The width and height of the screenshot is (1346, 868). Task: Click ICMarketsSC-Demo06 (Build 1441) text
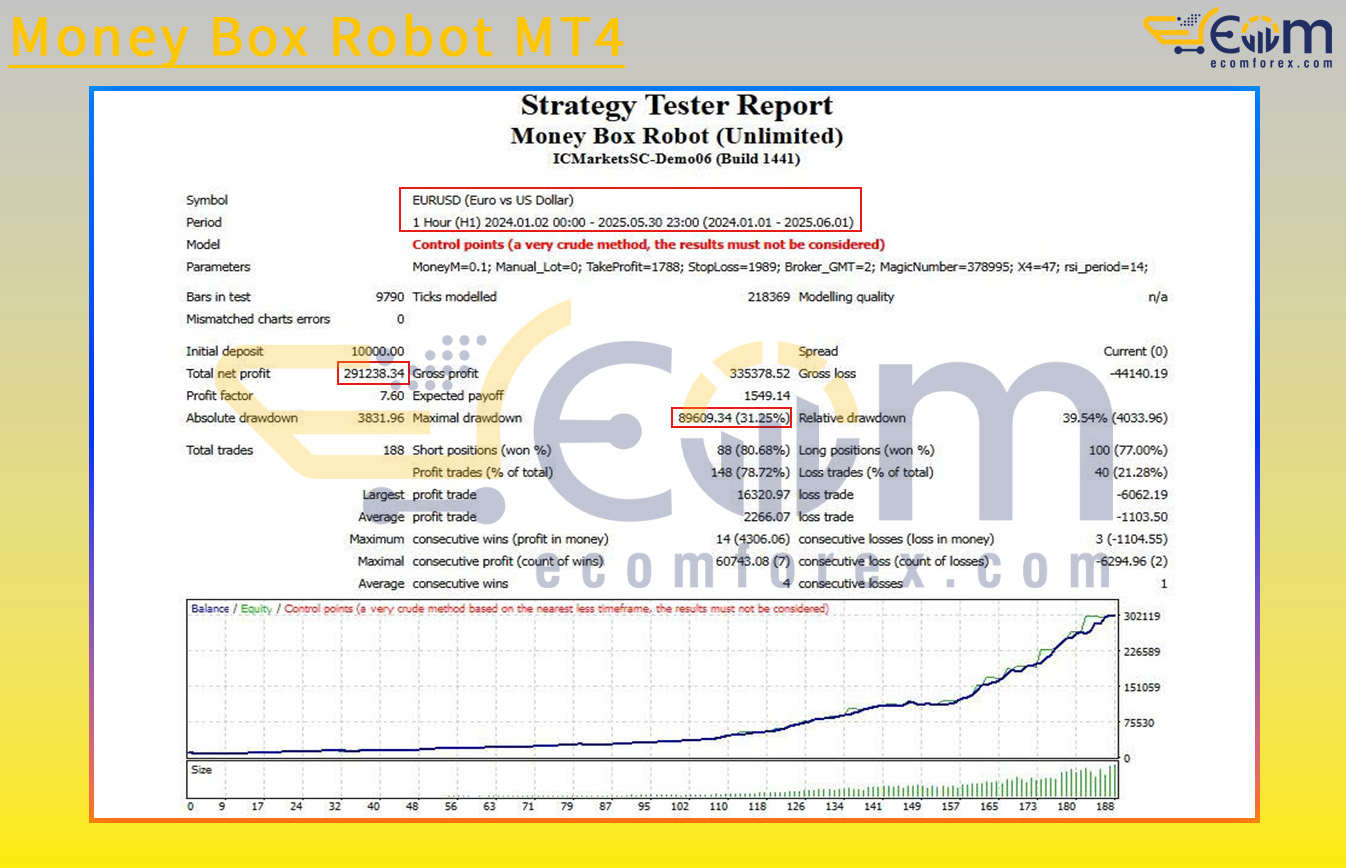[x=677, y=158]
